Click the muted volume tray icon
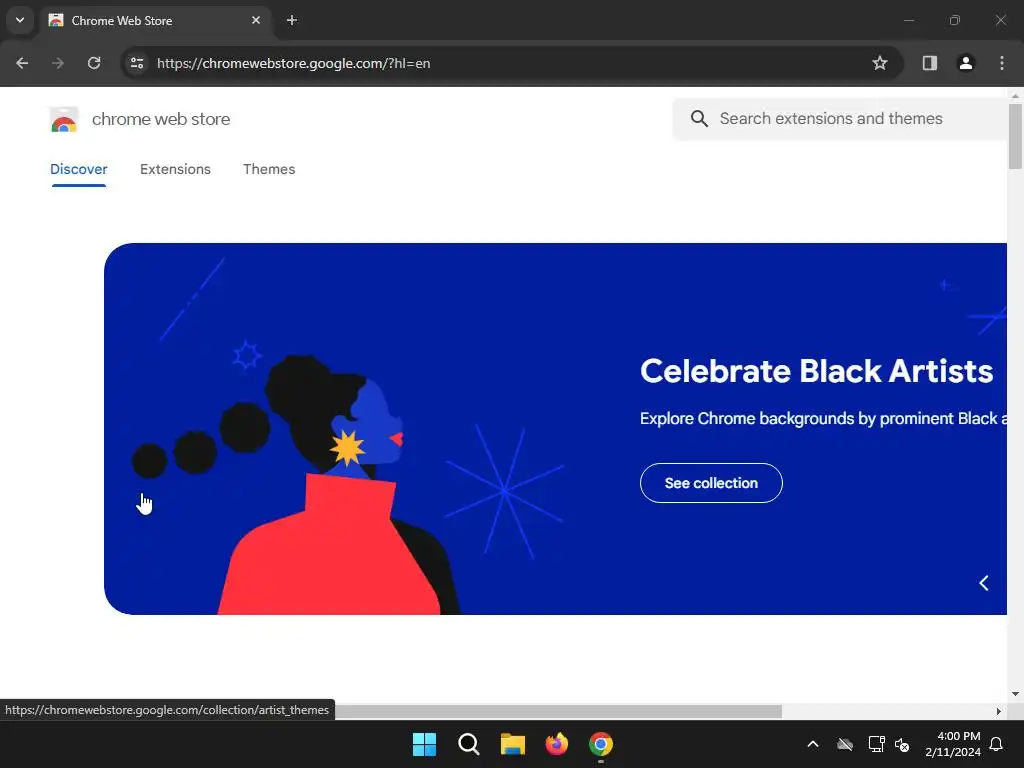The image size is (1024, 768). tap(902, 744)
